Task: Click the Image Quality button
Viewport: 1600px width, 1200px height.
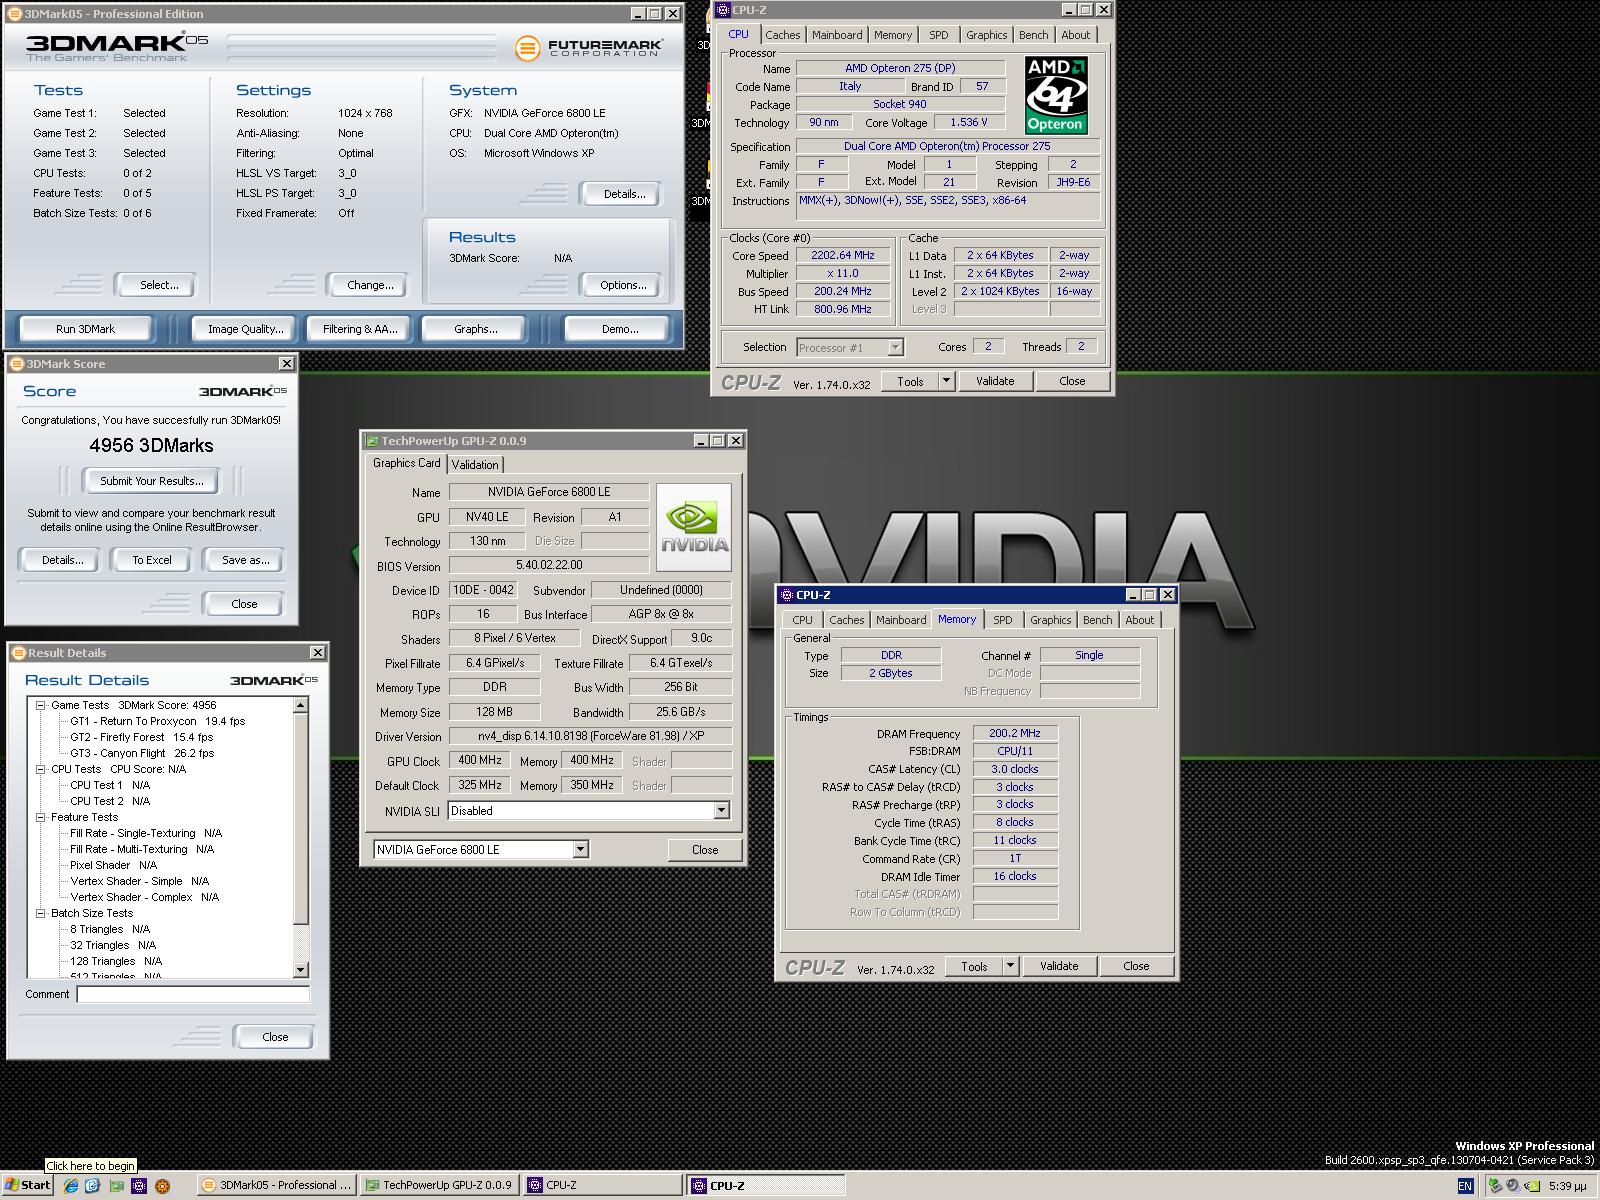Action: click(245, 329)
